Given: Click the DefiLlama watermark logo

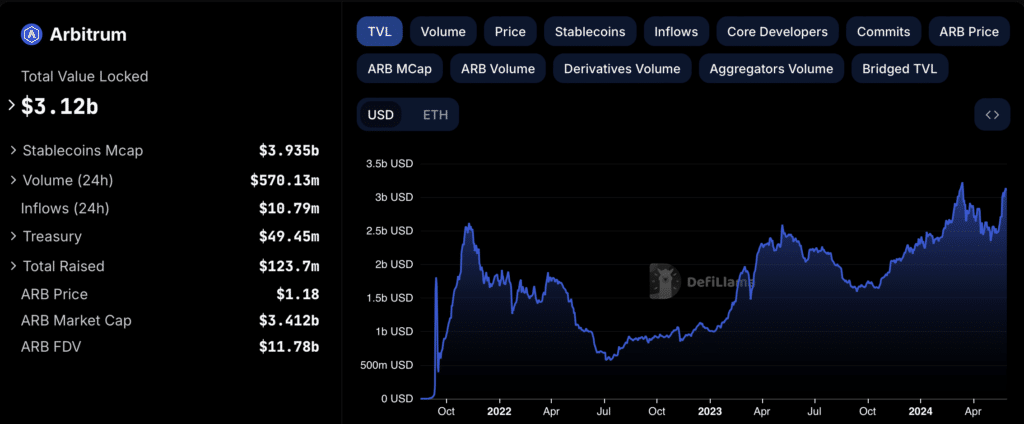Looking at the screenshot, I should pyautogui.click(x=702, y=282).
